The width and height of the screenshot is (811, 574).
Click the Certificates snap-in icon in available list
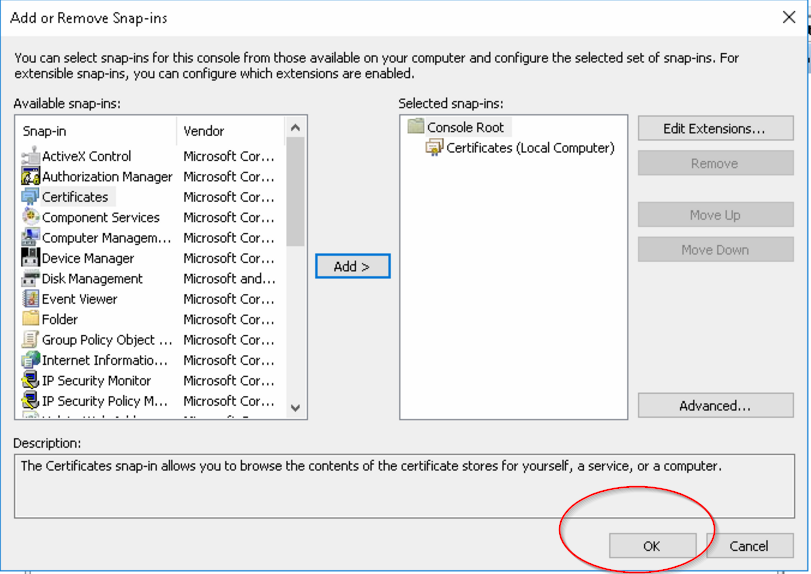(x=31, y=197)
